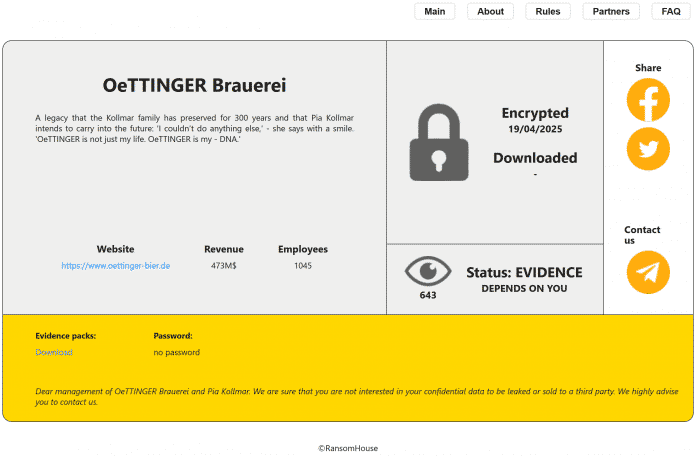Click the Employees column label
Screen dimensions: 696x458
[303, 249]
